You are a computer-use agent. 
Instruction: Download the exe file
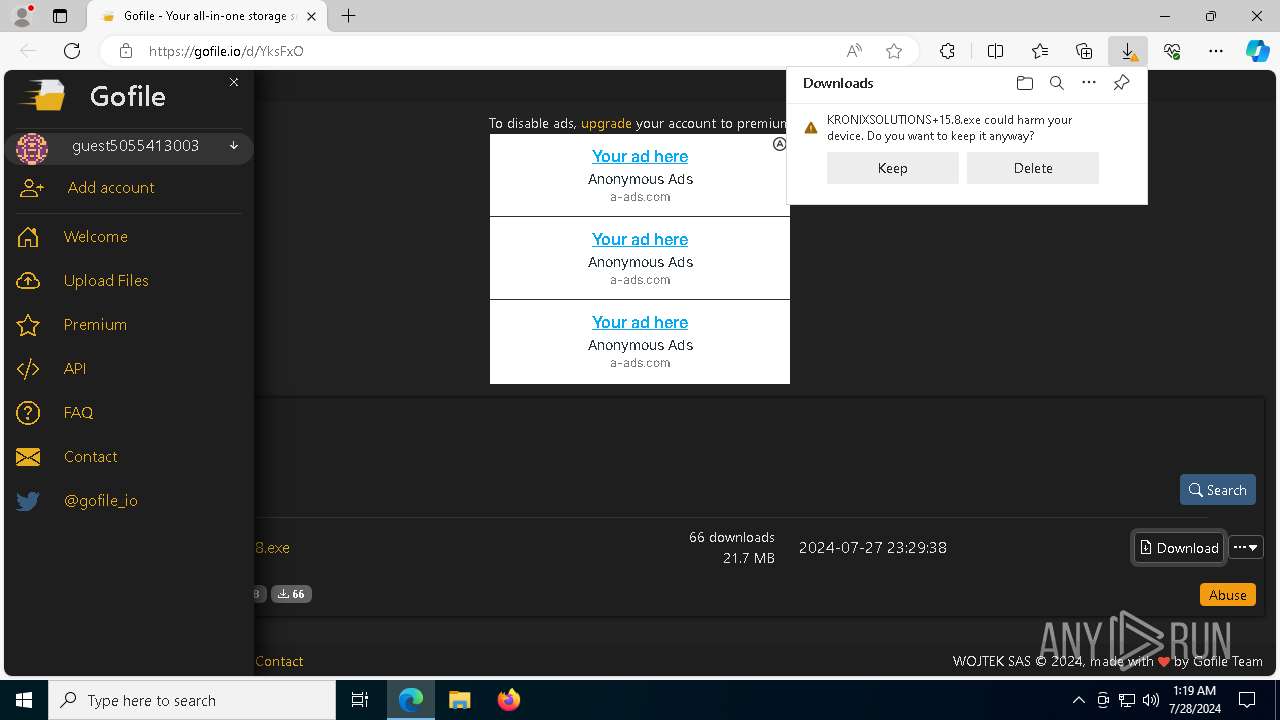[1179, 548]
